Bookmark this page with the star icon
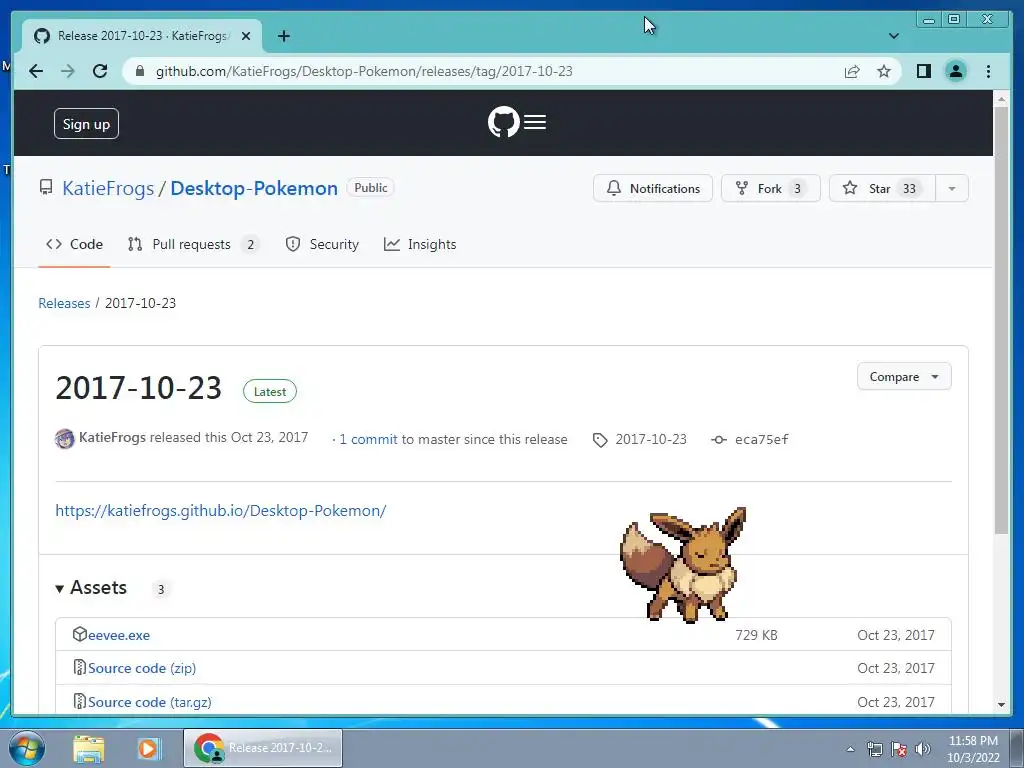 coord(884,71)
